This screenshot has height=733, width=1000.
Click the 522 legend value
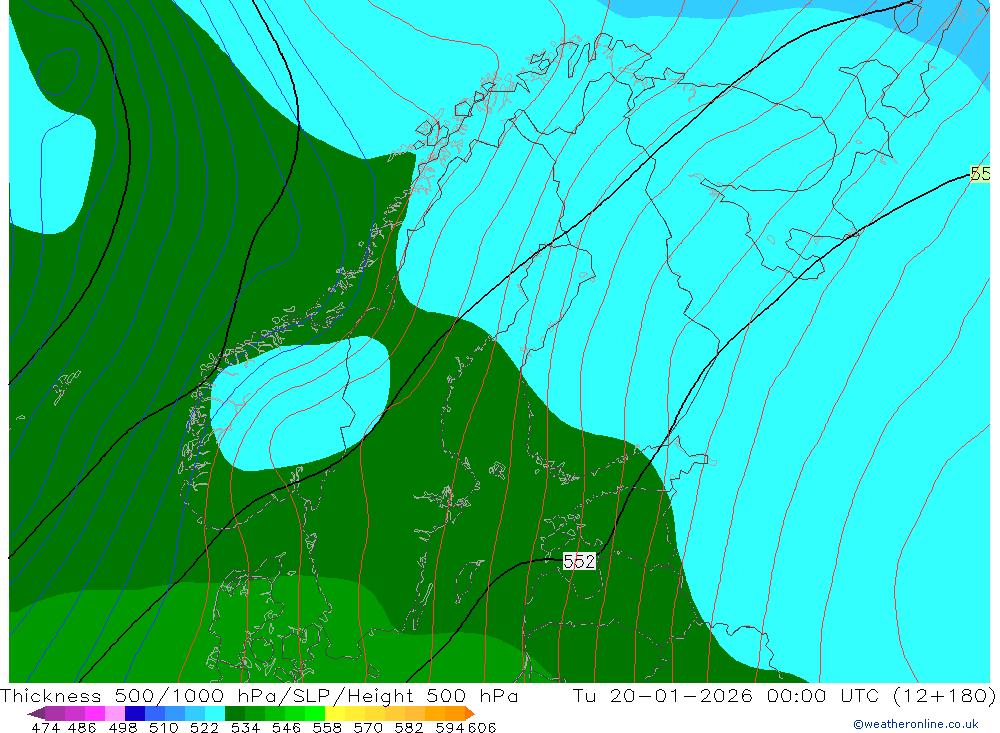203,727
